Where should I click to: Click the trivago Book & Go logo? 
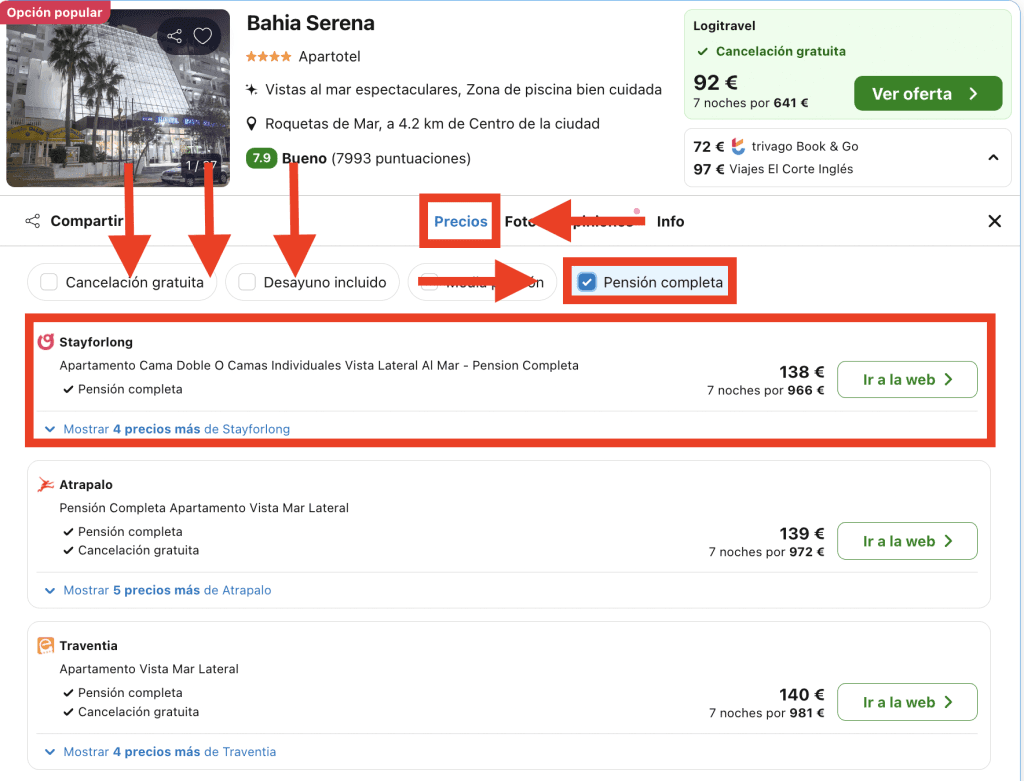[x=738, y=146]
